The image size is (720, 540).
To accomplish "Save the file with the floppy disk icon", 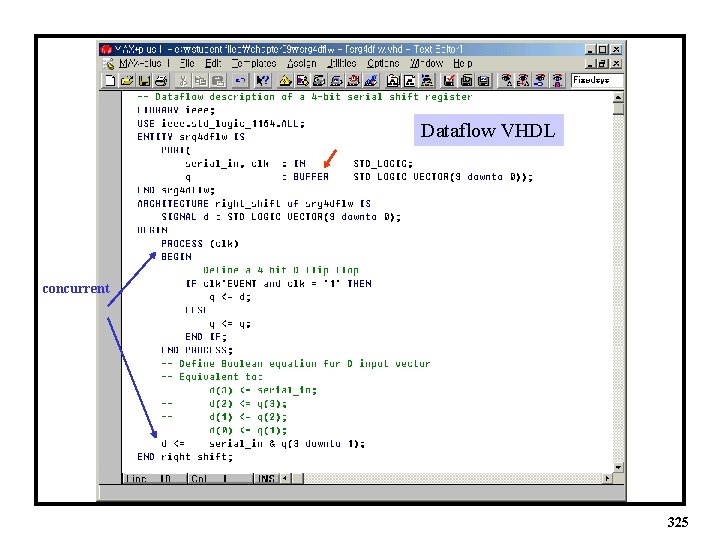I will [144, 81].
